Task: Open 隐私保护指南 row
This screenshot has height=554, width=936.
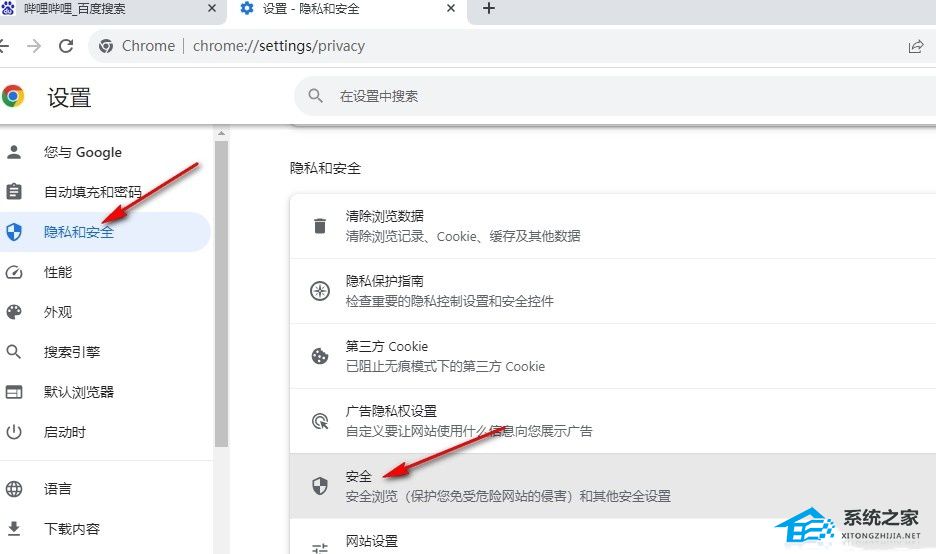Action: tap(613, 291)
